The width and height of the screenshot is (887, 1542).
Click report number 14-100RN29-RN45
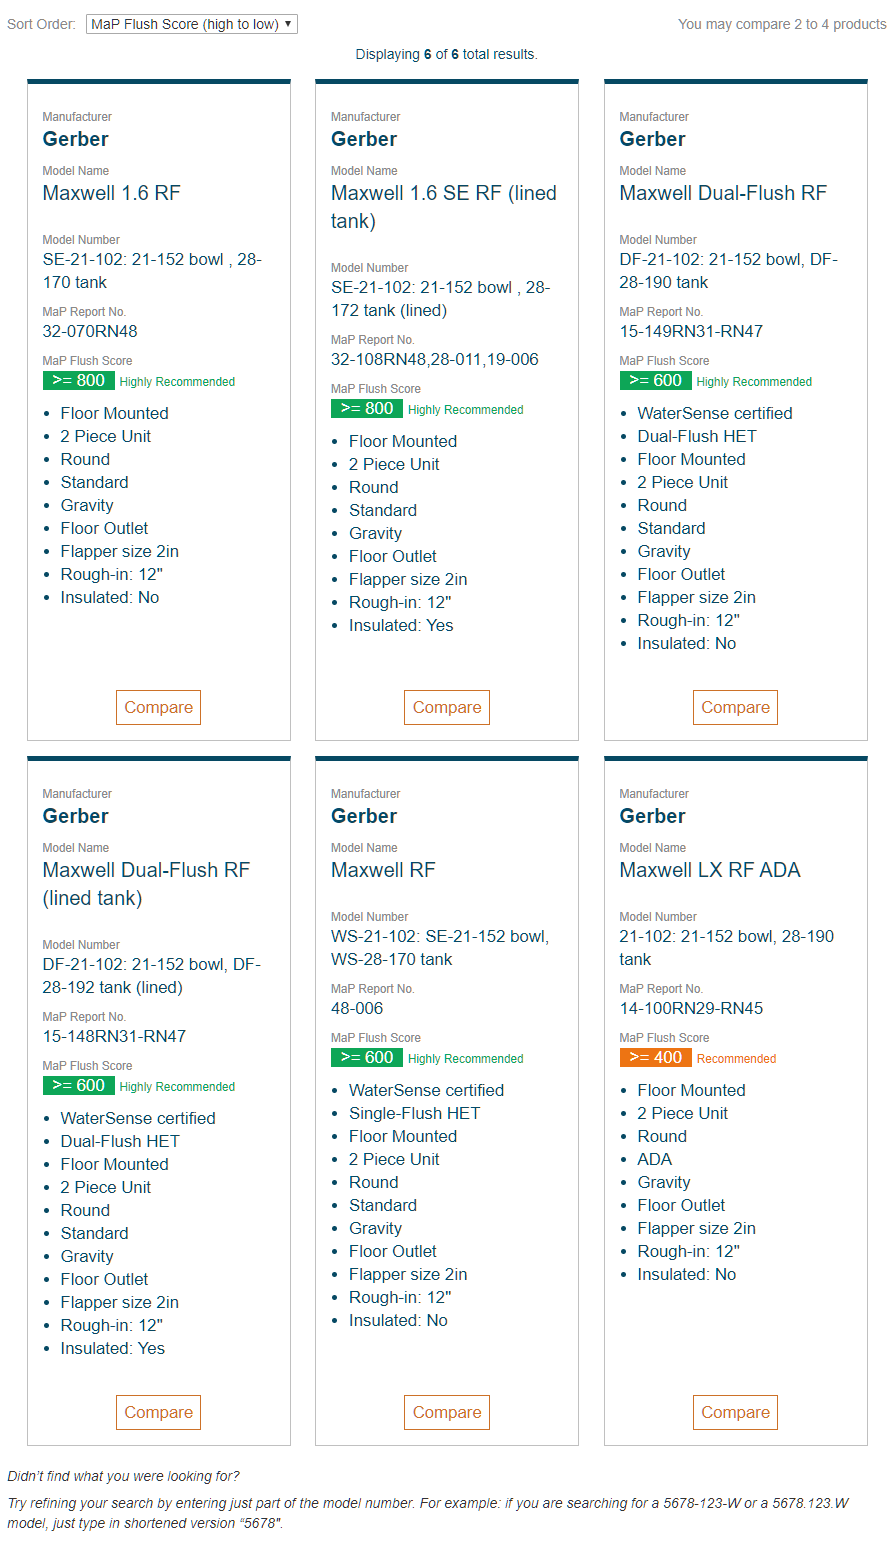[691, 1008]
